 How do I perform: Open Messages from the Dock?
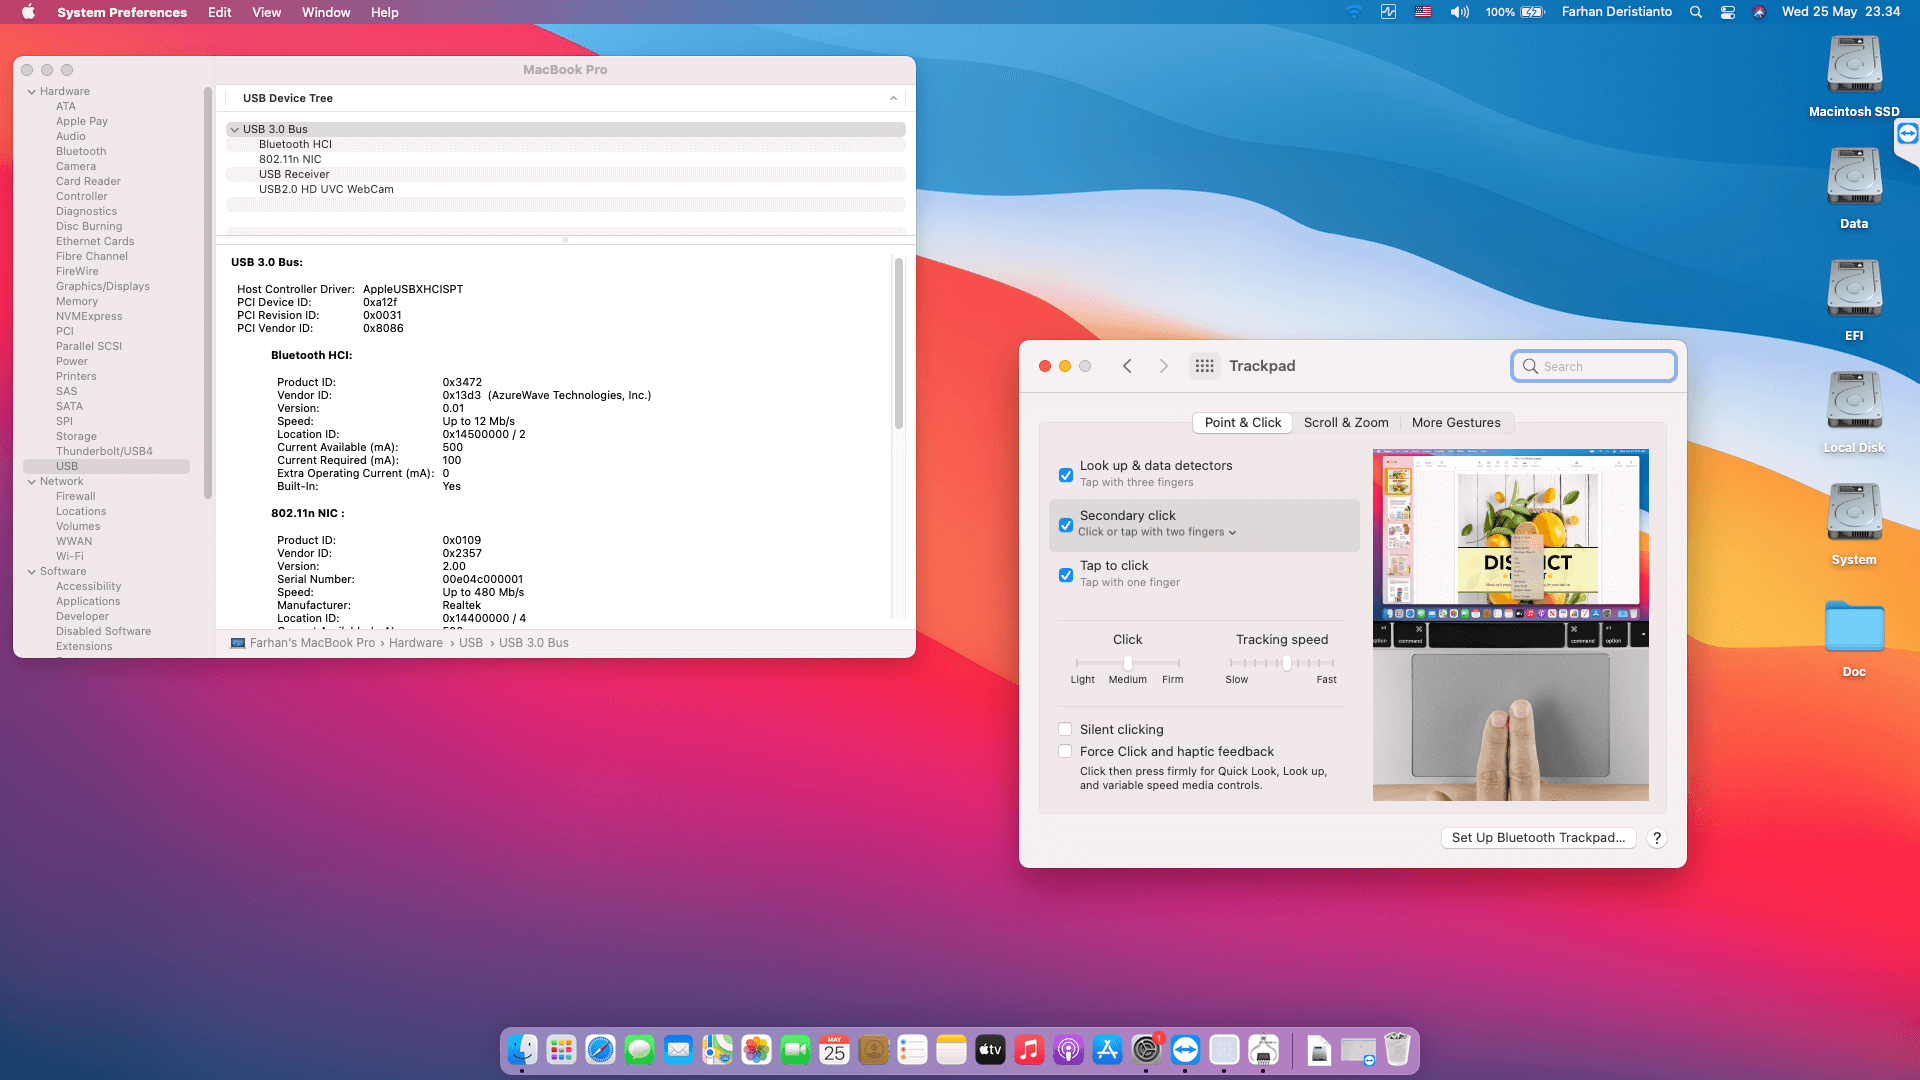(x=639, y=1050)
